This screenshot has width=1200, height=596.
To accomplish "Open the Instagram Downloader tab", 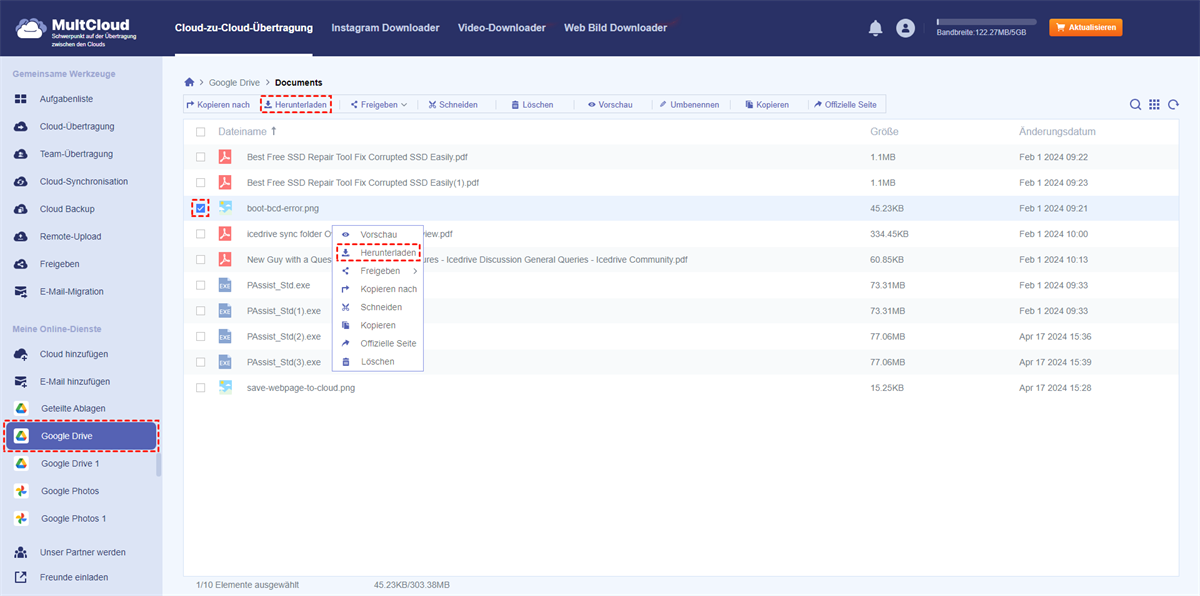I will click(x=385, y=28).
